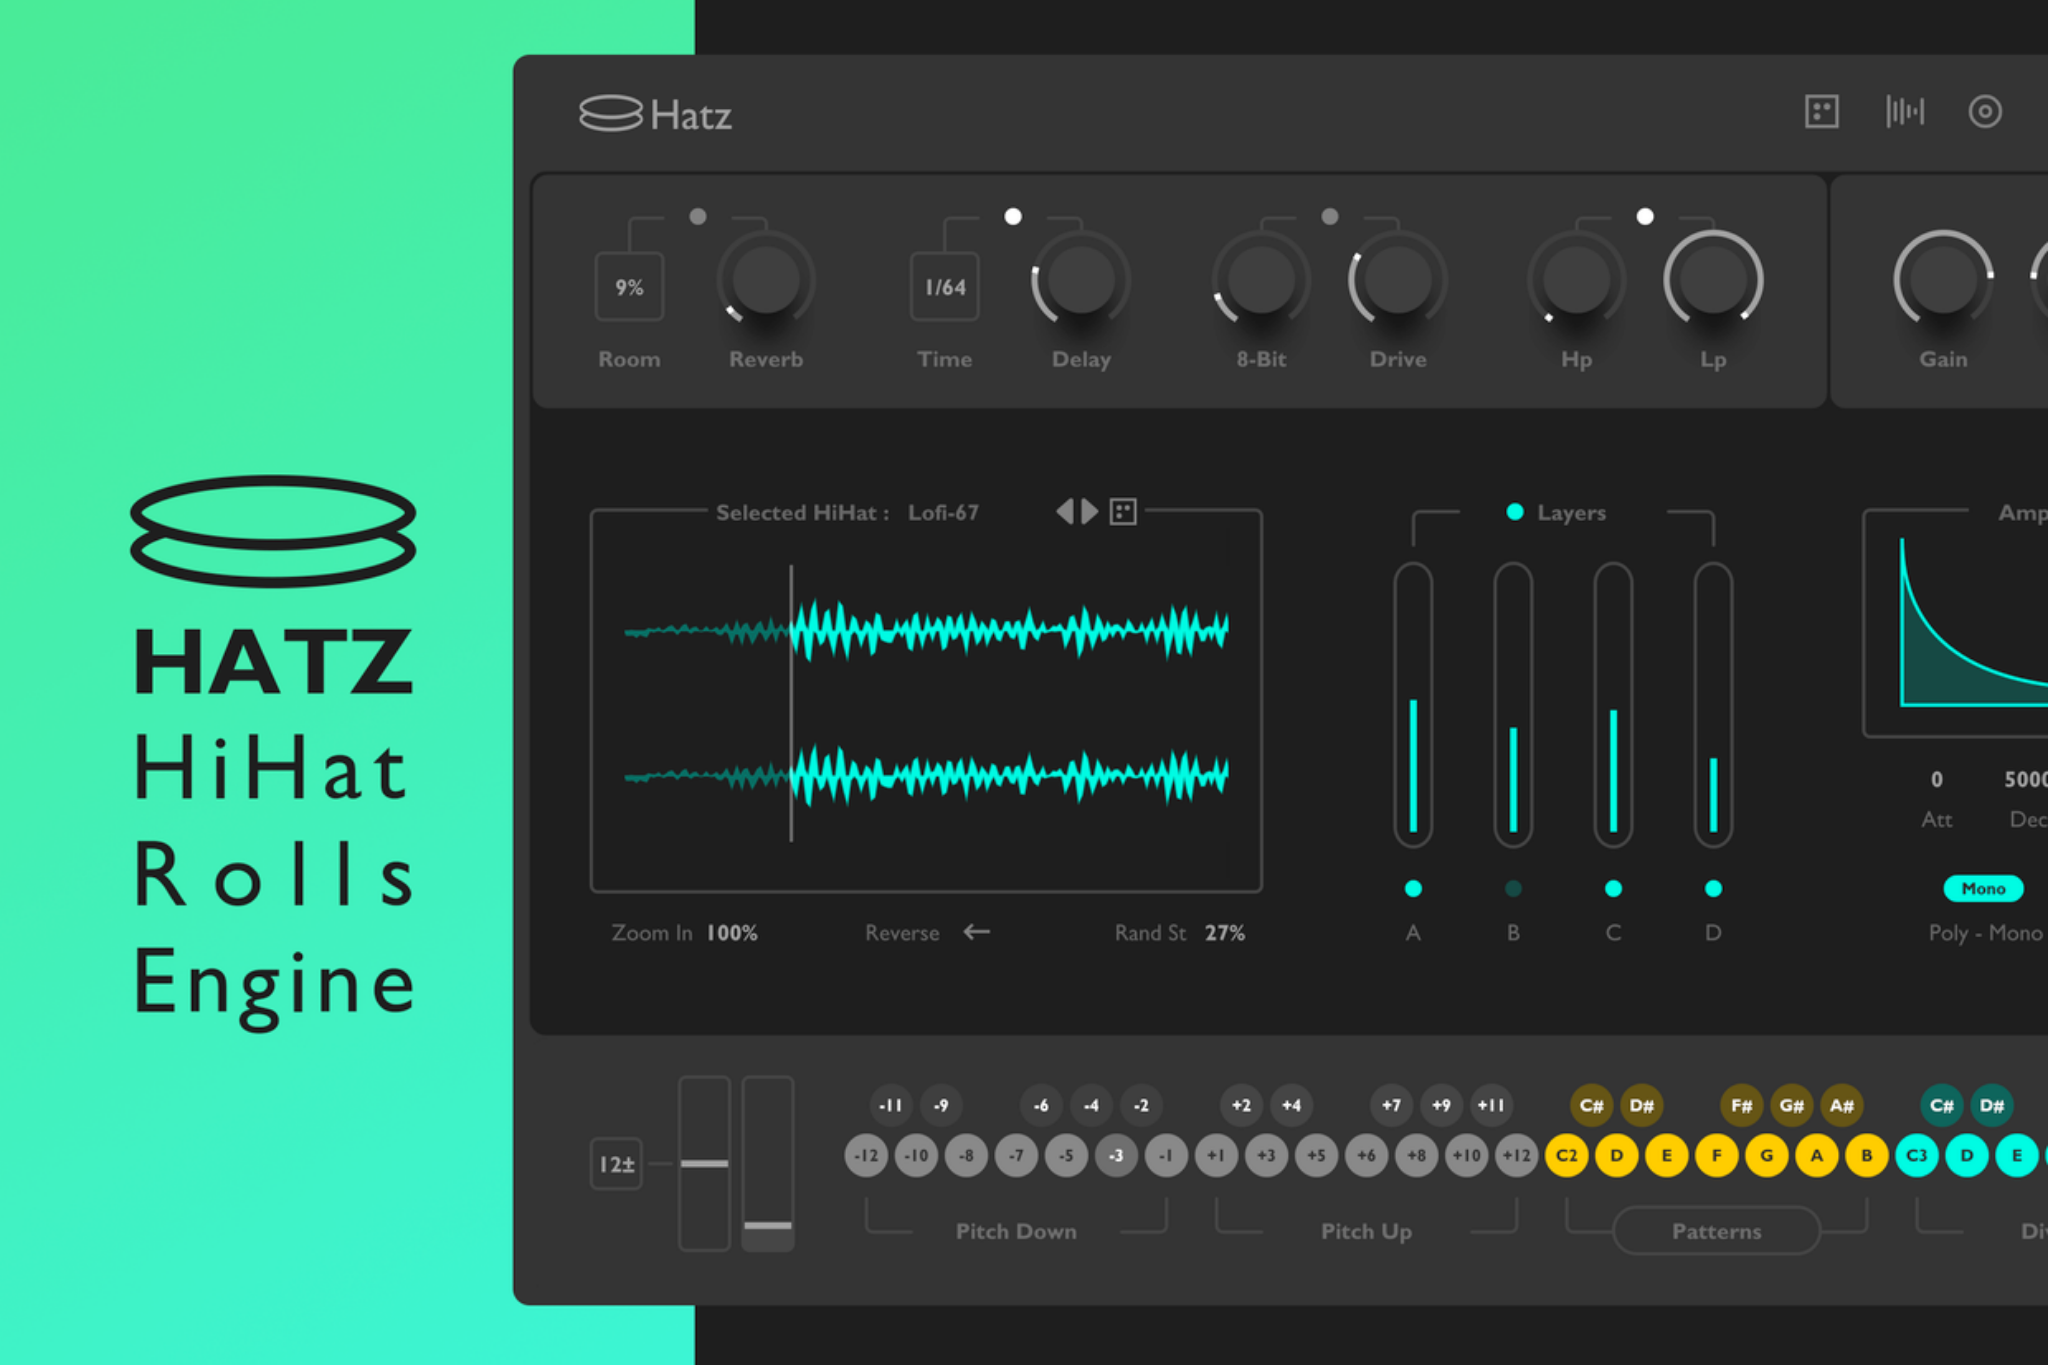Click the -7 pitch down key
The height and width of the screenshot is (1365, 2048).
(1016, 1155)
